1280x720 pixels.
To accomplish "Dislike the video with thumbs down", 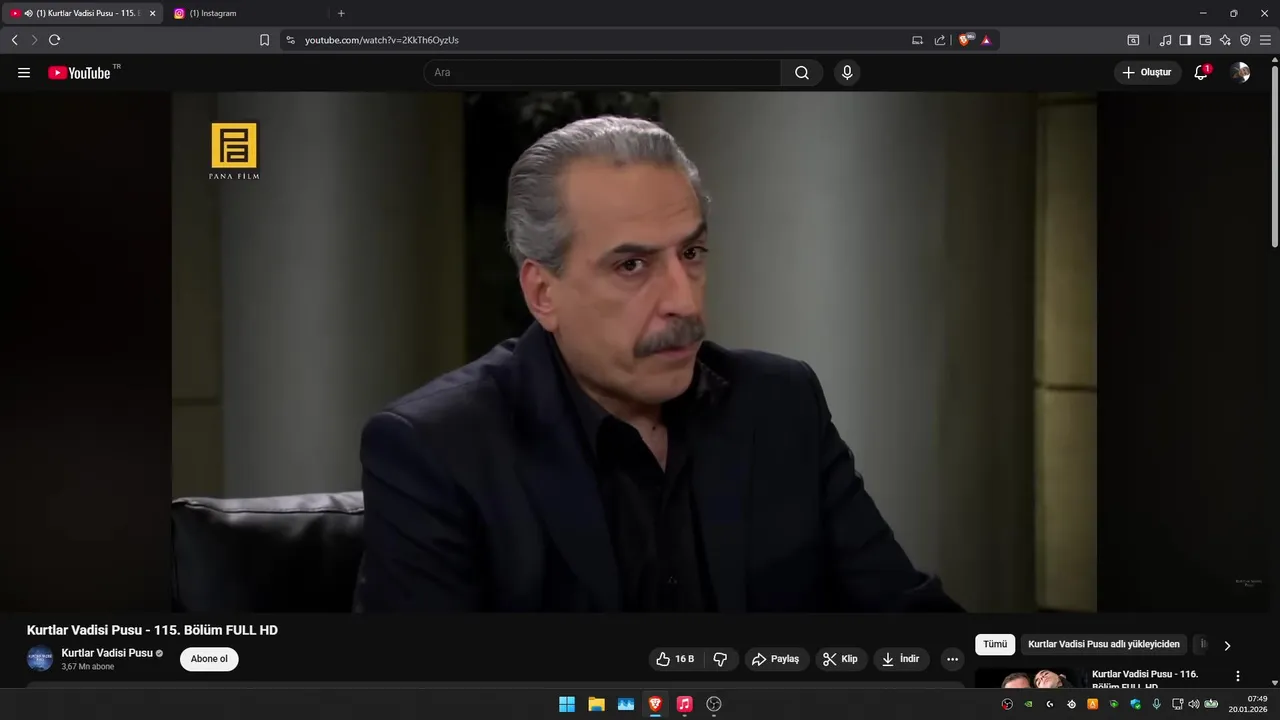I will pyautogui.click(x=720, y=659).
